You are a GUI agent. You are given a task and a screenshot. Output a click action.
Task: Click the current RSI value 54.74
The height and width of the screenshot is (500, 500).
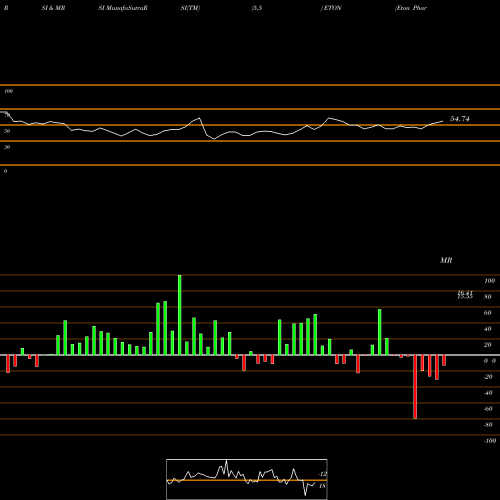tap(460, 119)
